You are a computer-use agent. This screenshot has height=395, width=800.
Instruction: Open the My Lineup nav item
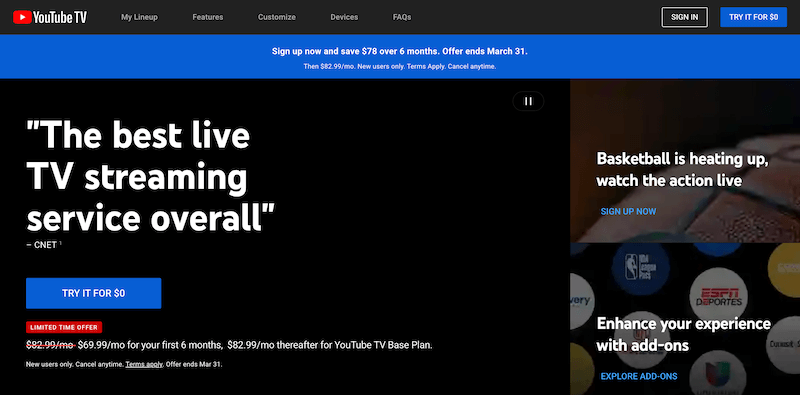click(139, 17)
